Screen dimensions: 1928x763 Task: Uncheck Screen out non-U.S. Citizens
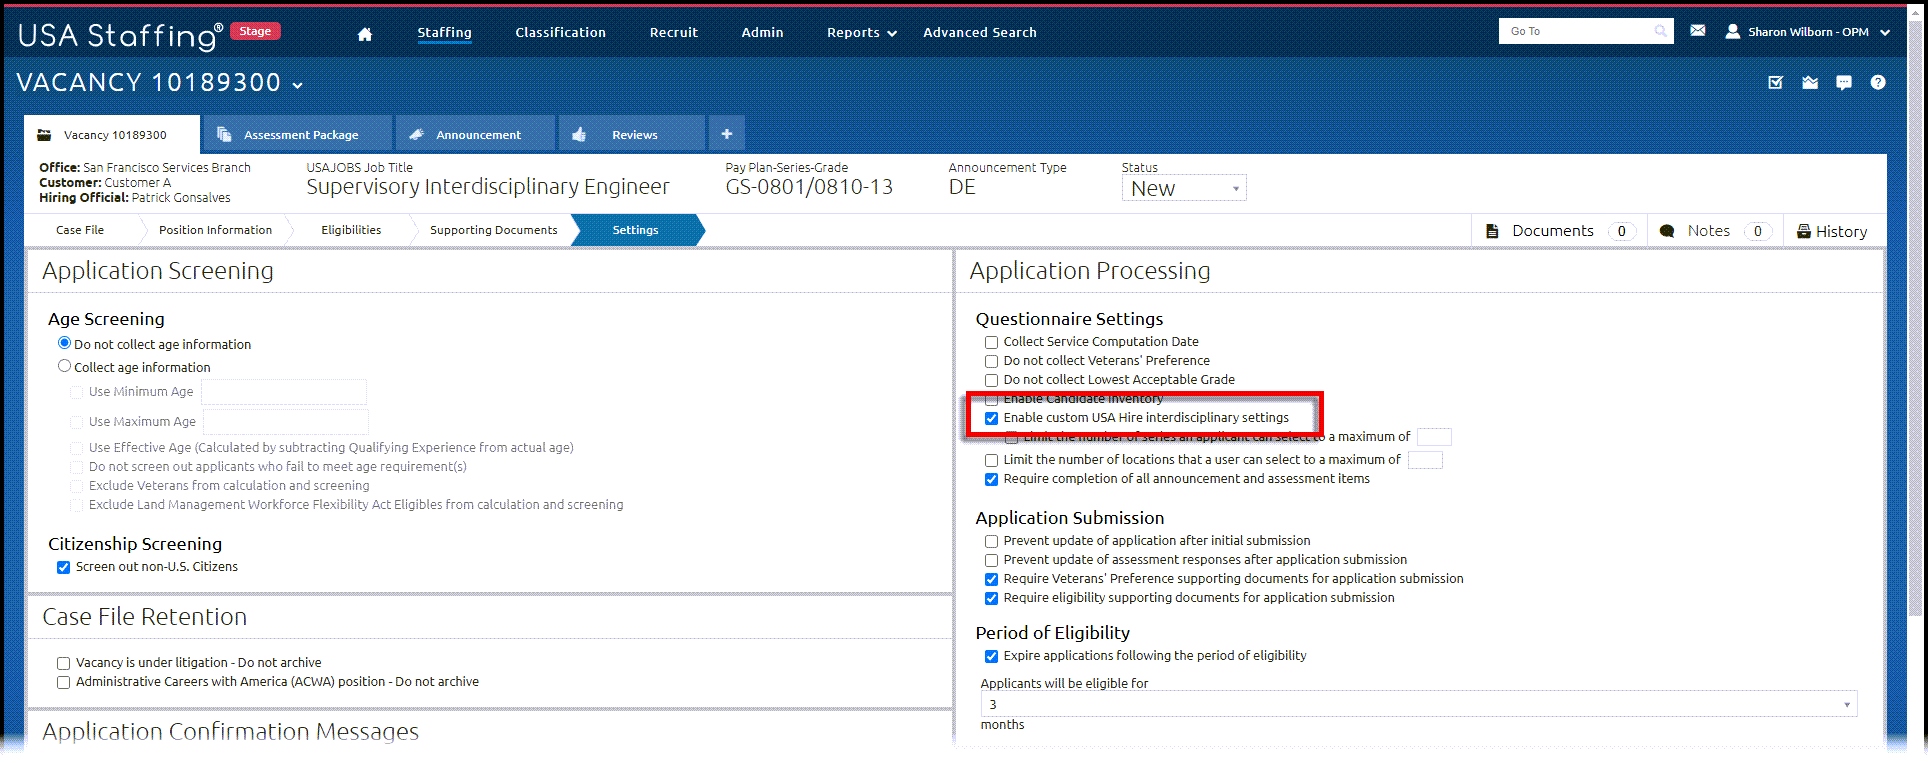(x=63, y=567)
